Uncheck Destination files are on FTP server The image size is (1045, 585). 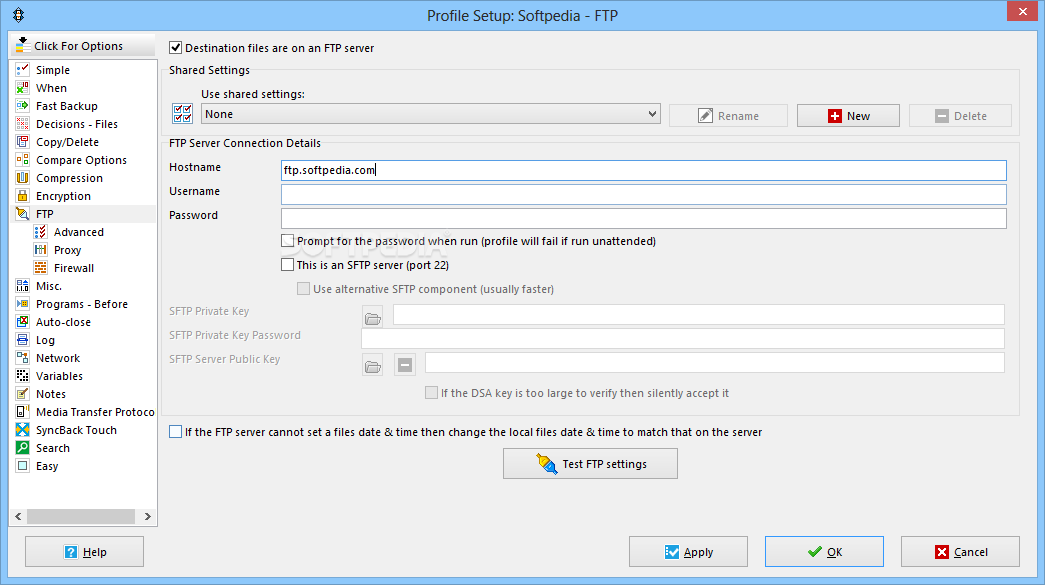tap(175, 47)
